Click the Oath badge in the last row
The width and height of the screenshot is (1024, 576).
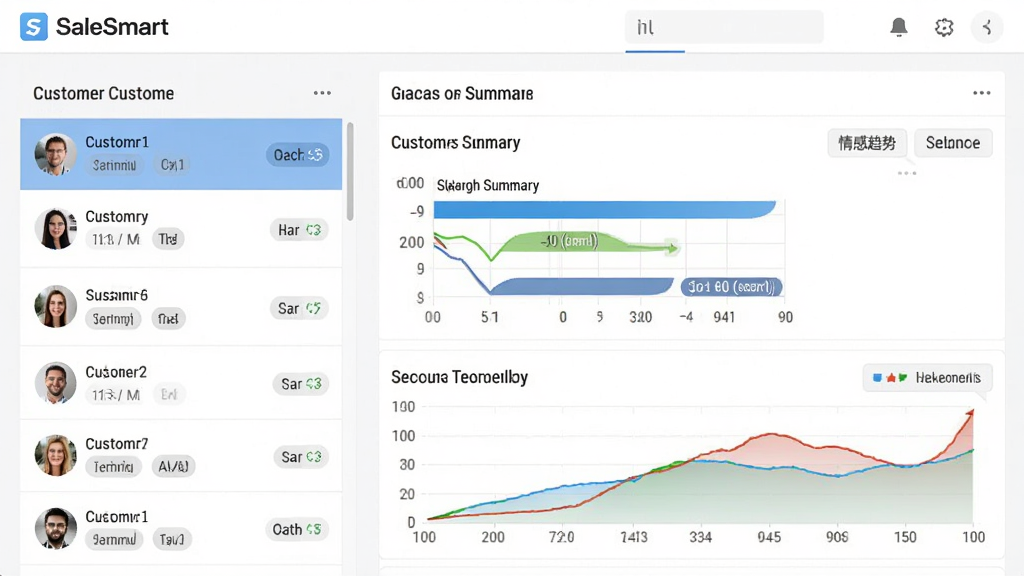[x=296, y=530]
